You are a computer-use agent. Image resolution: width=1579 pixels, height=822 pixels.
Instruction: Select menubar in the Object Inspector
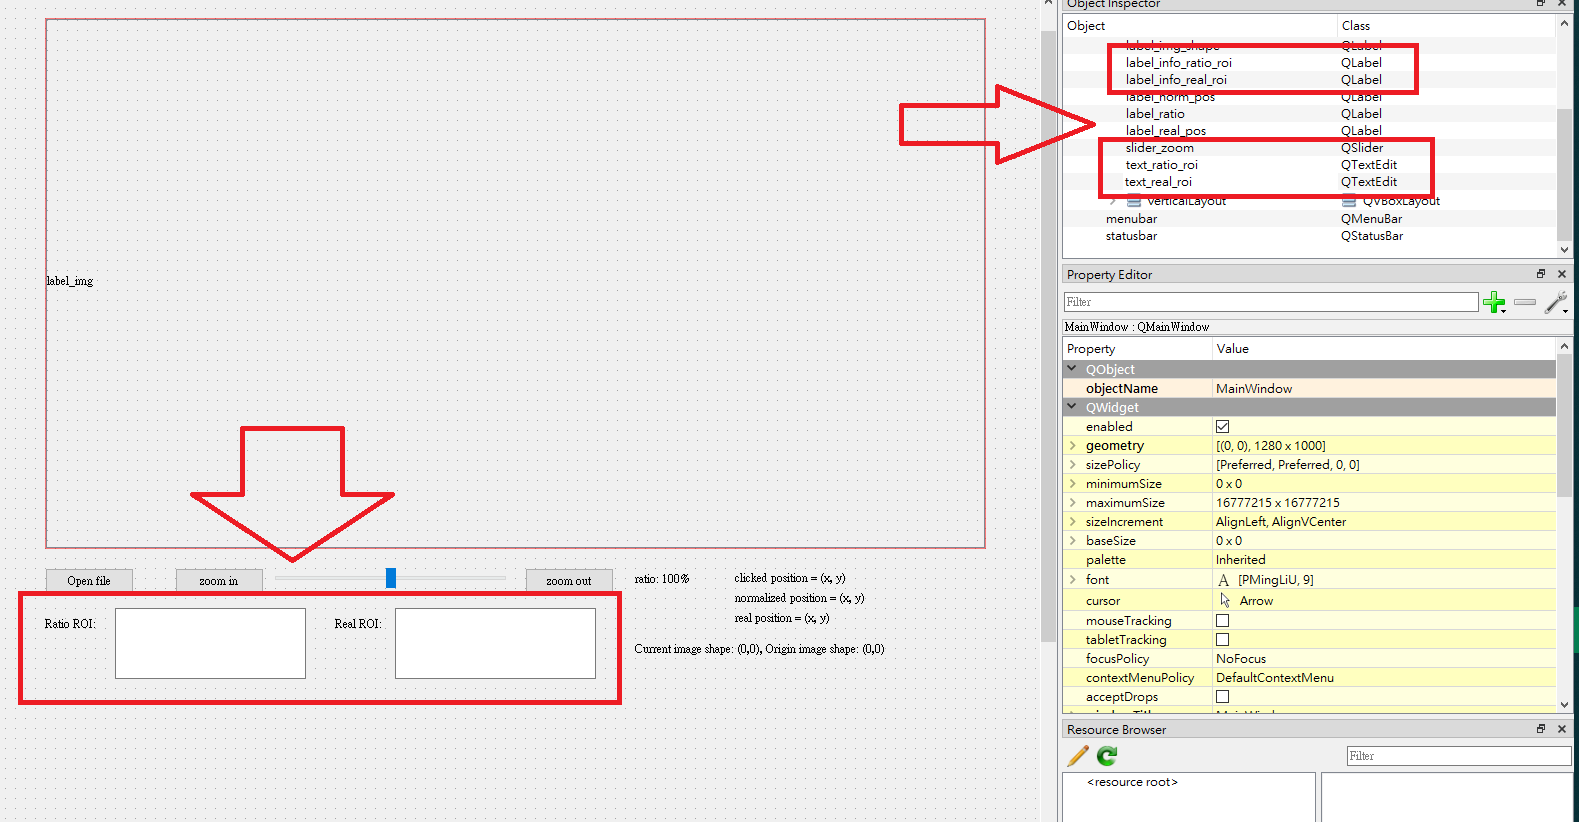point(1131,219)
